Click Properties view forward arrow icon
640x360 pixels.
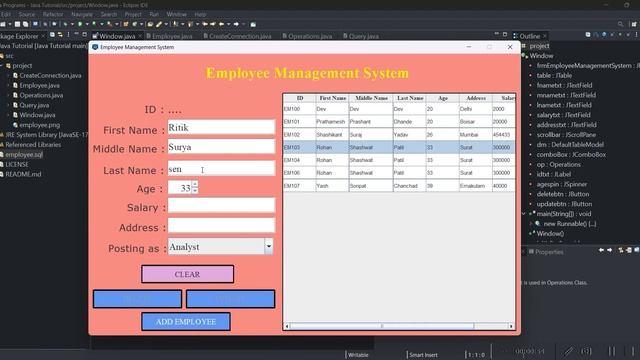pos(609,250)
